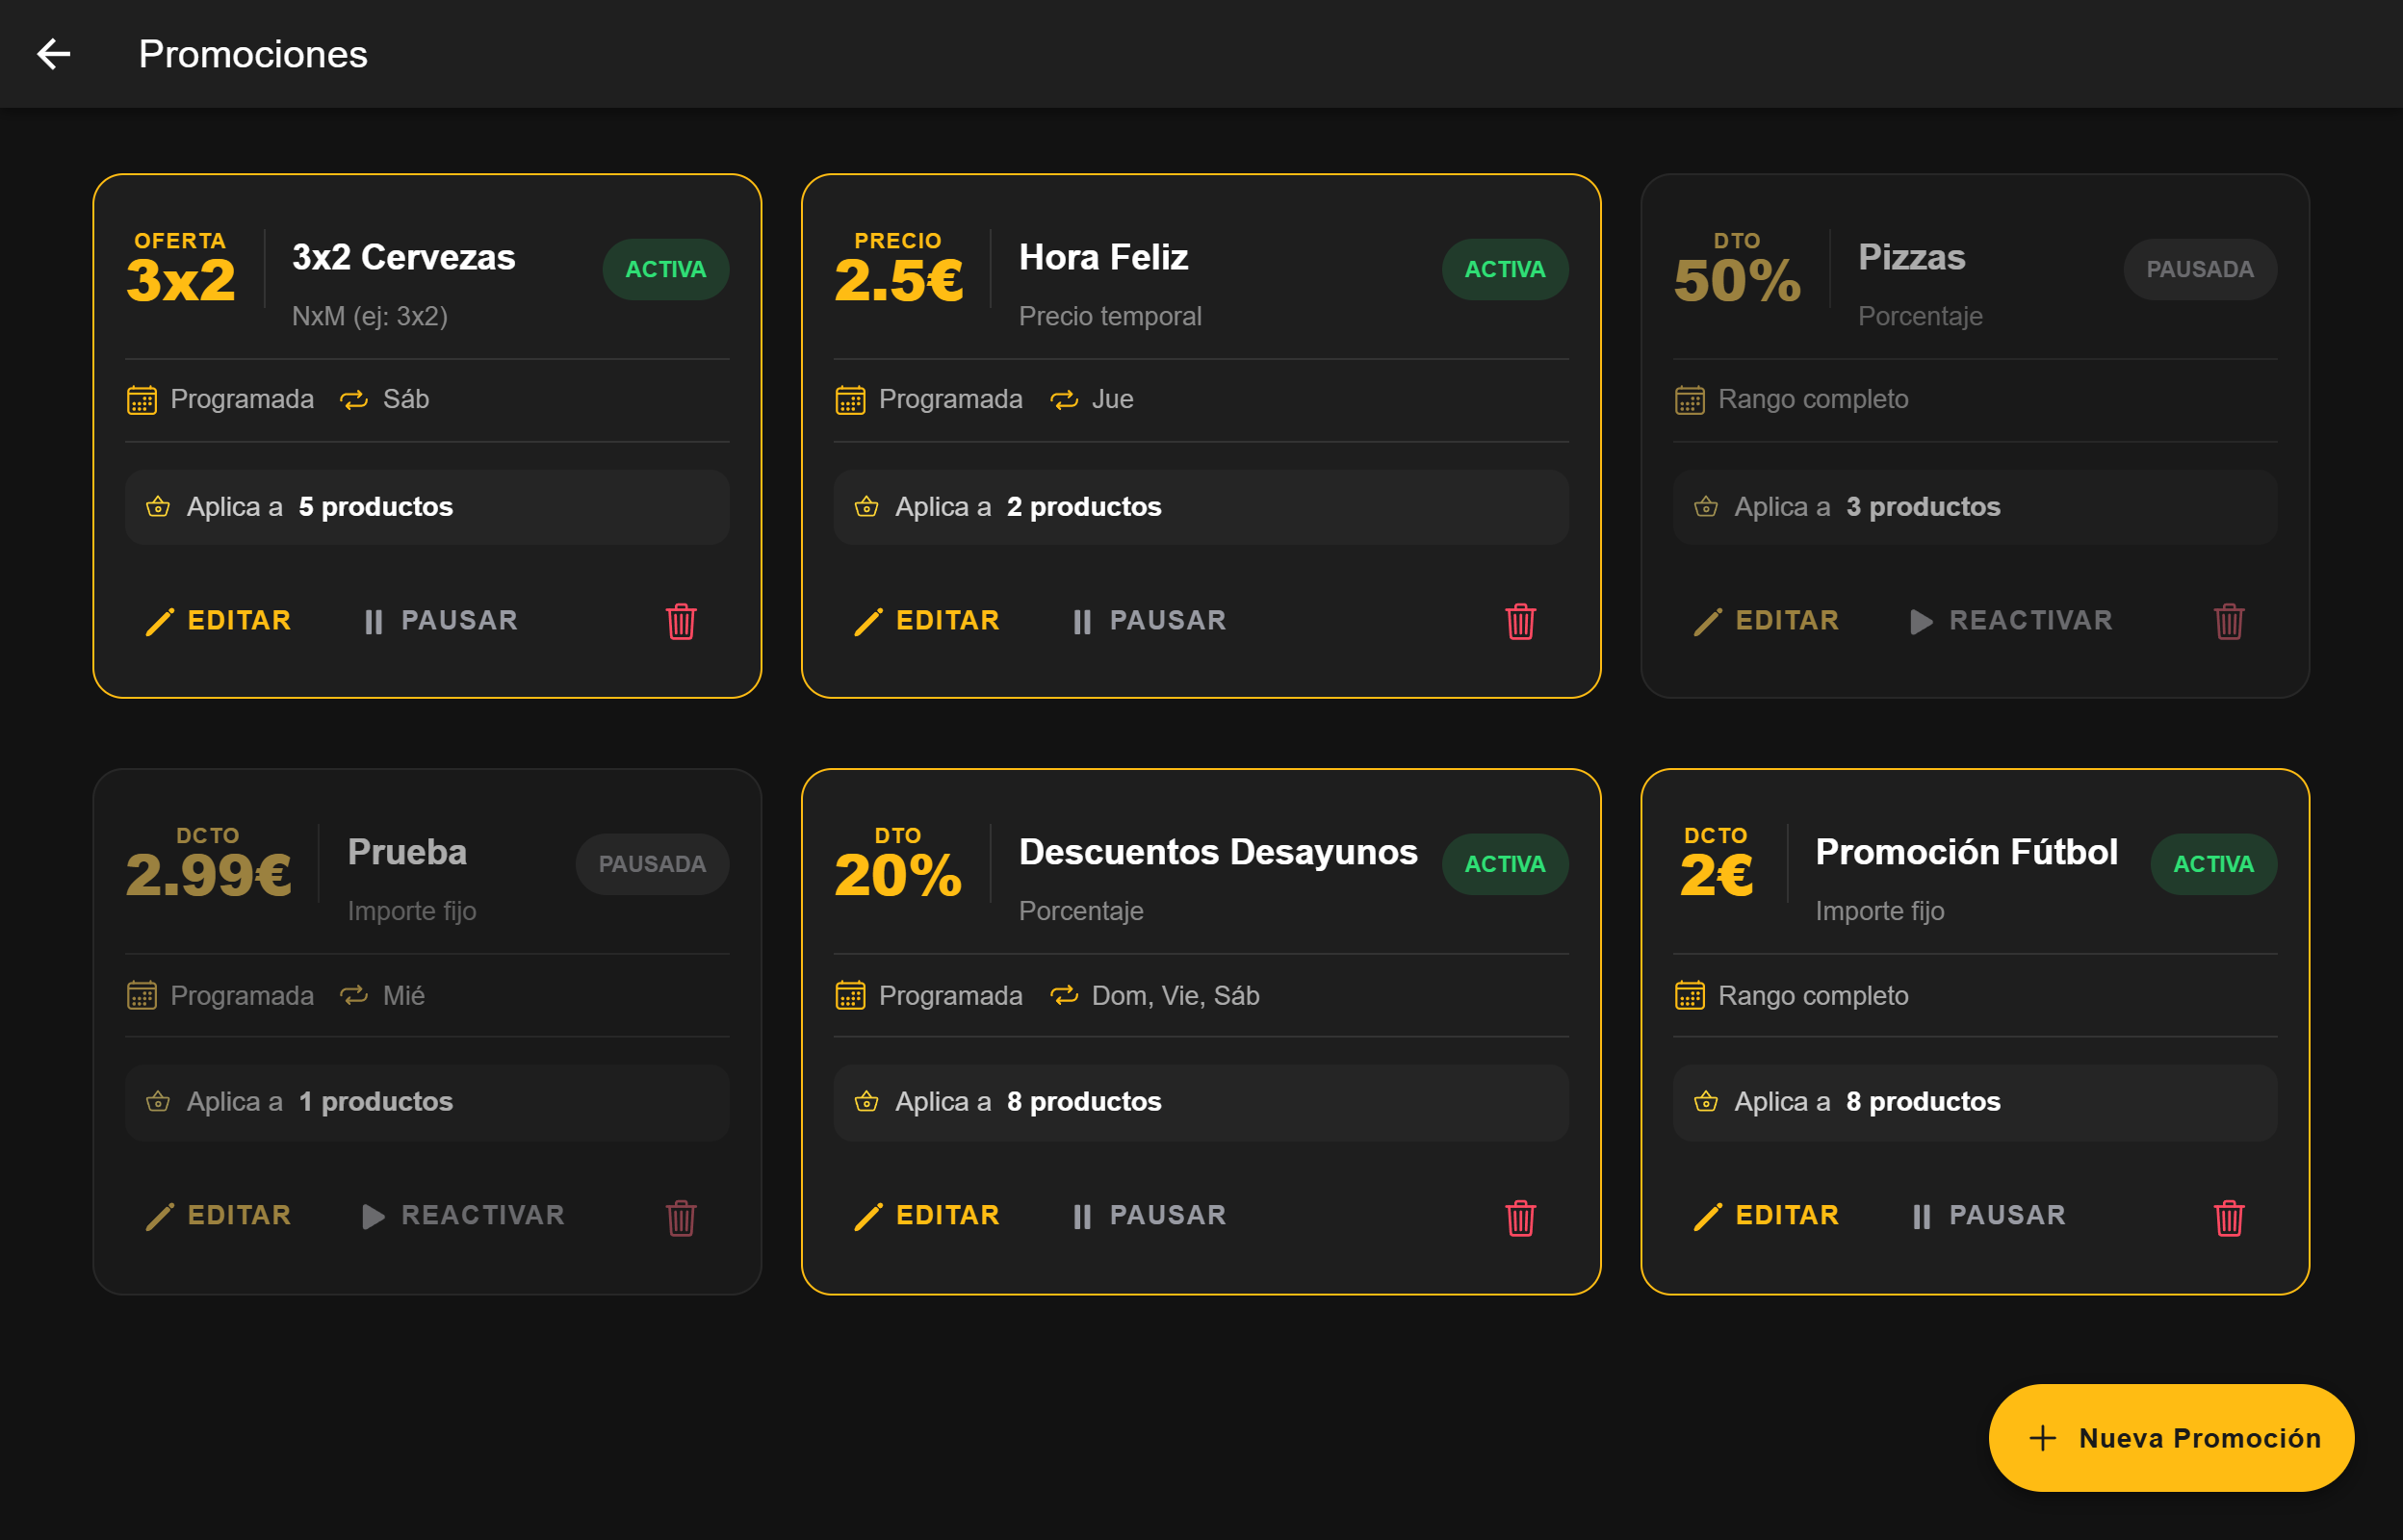Click the calendar icon beside Rango completo on Pizzas

click(x=1689, y=399)
